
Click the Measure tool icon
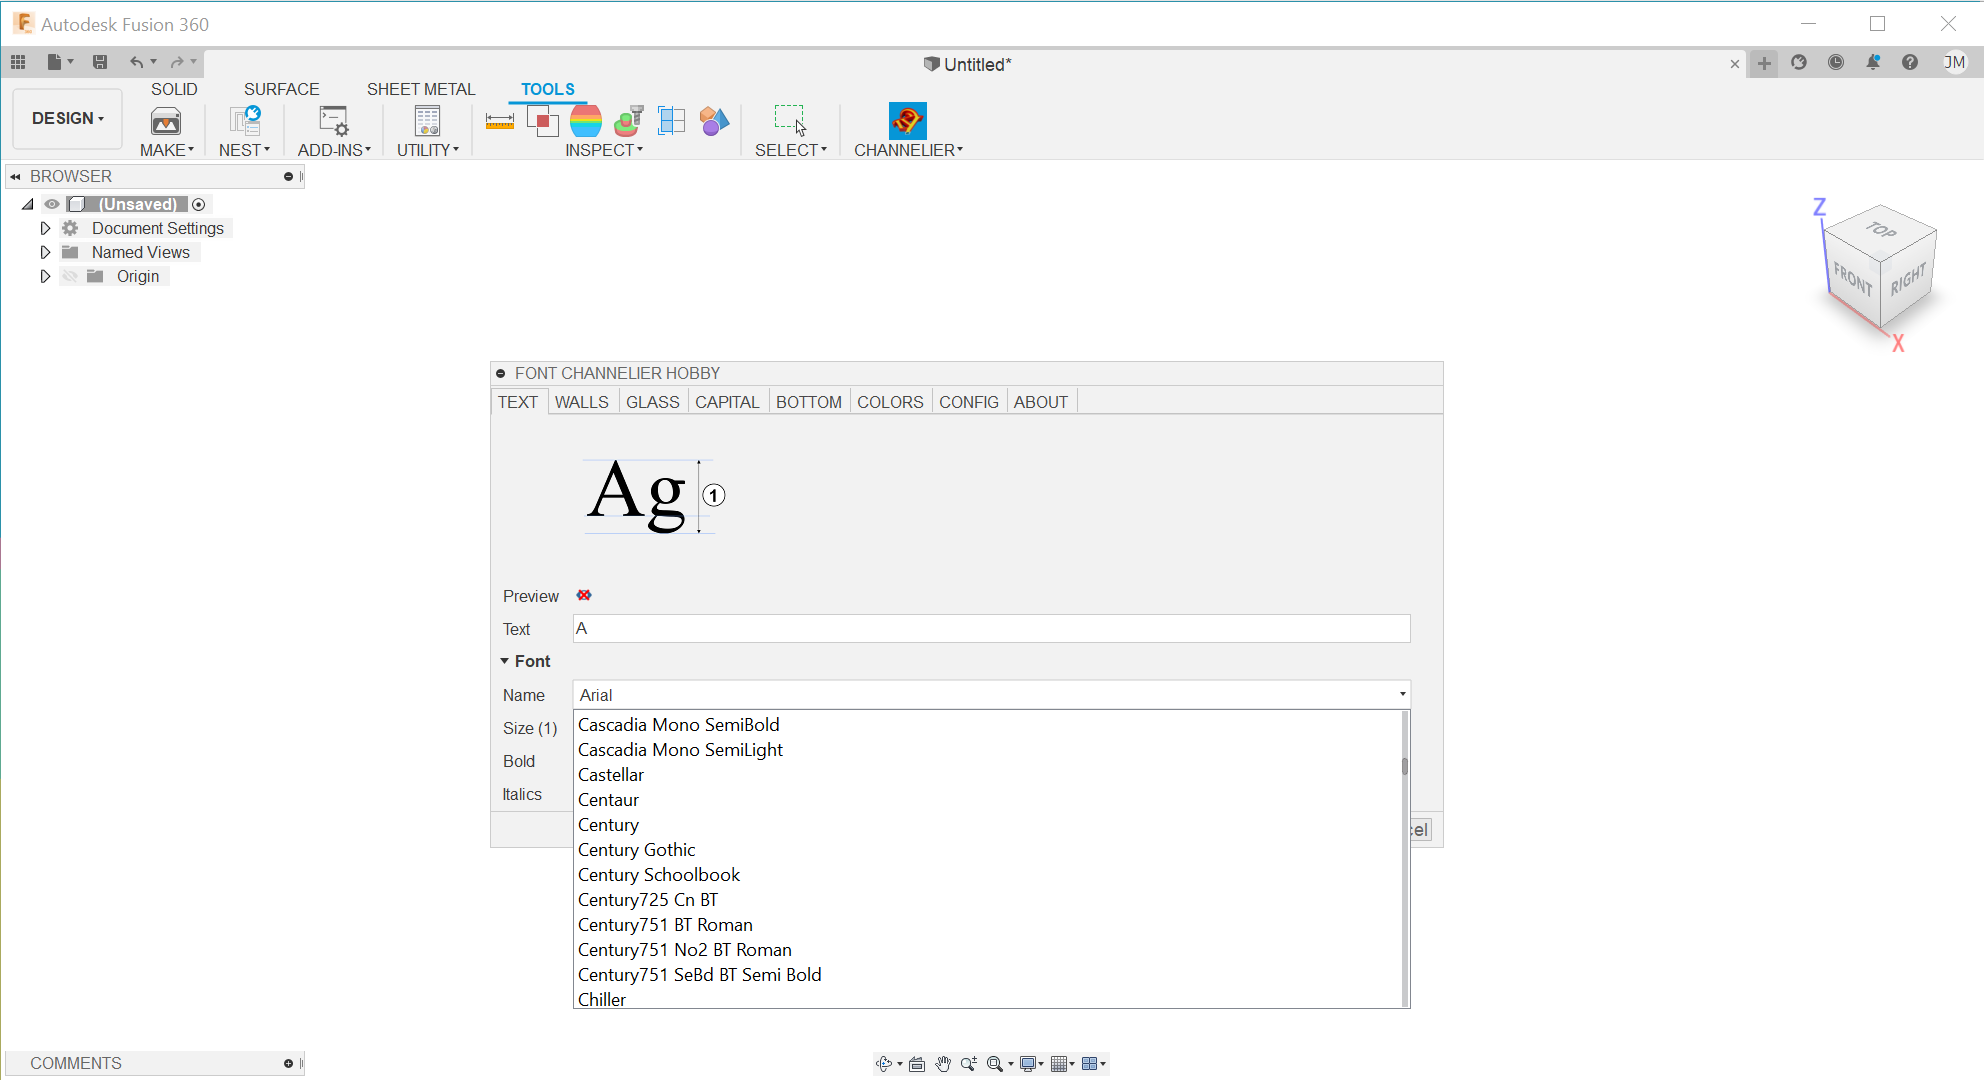(499, 121)
